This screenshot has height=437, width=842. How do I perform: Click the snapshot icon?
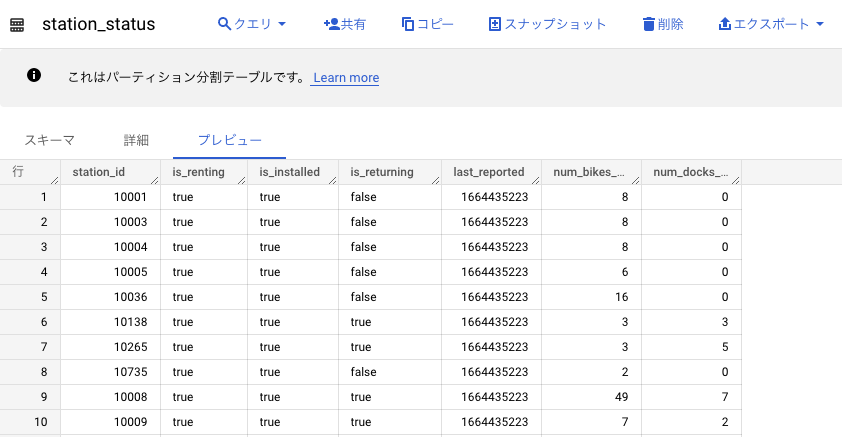click(495, 24)
